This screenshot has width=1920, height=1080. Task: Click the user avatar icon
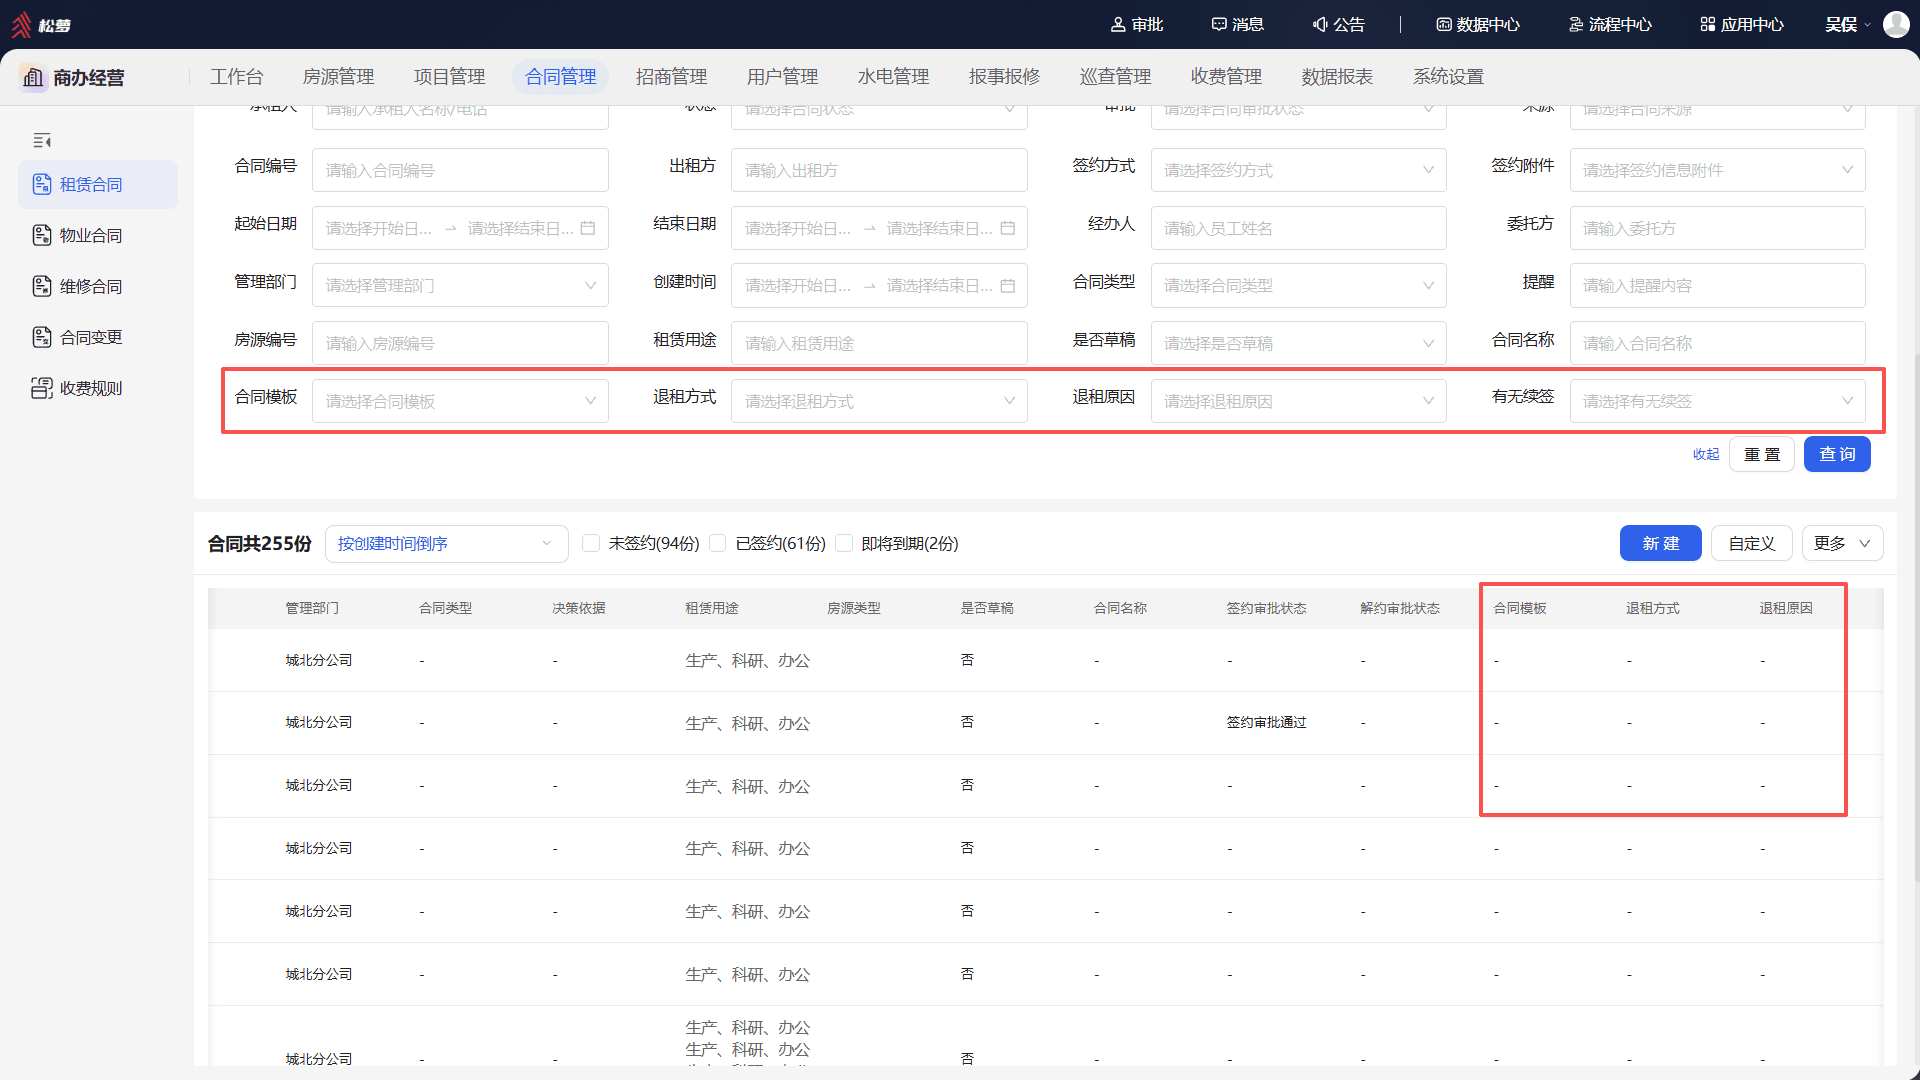point(1896,24)
